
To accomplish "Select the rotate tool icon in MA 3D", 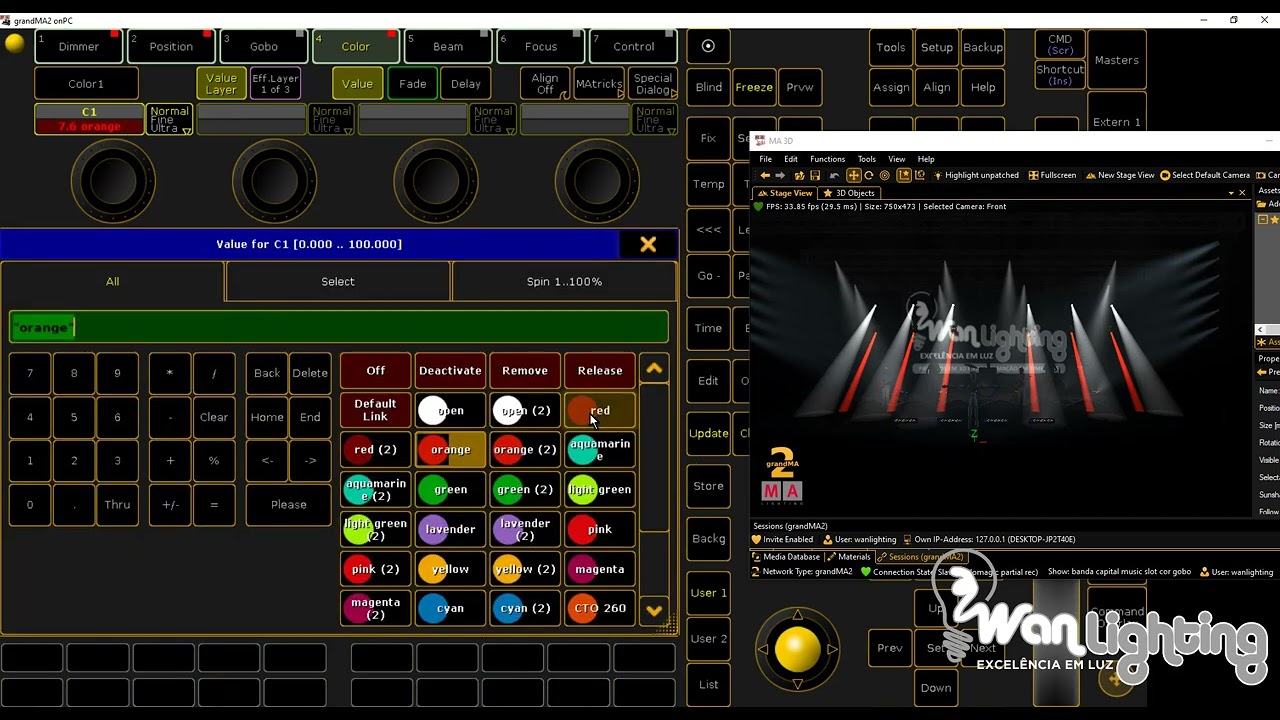I will point(869,175).
